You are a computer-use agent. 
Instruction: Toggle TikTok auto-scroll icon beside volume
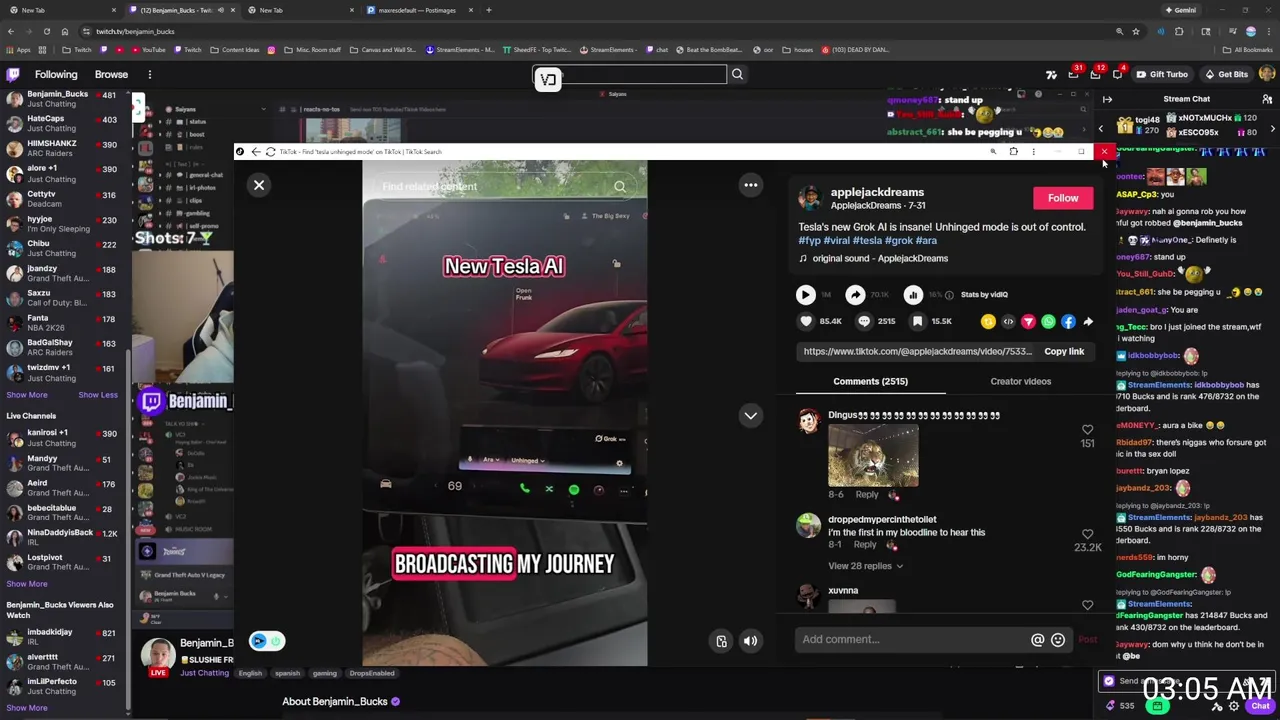coord(721,641)
